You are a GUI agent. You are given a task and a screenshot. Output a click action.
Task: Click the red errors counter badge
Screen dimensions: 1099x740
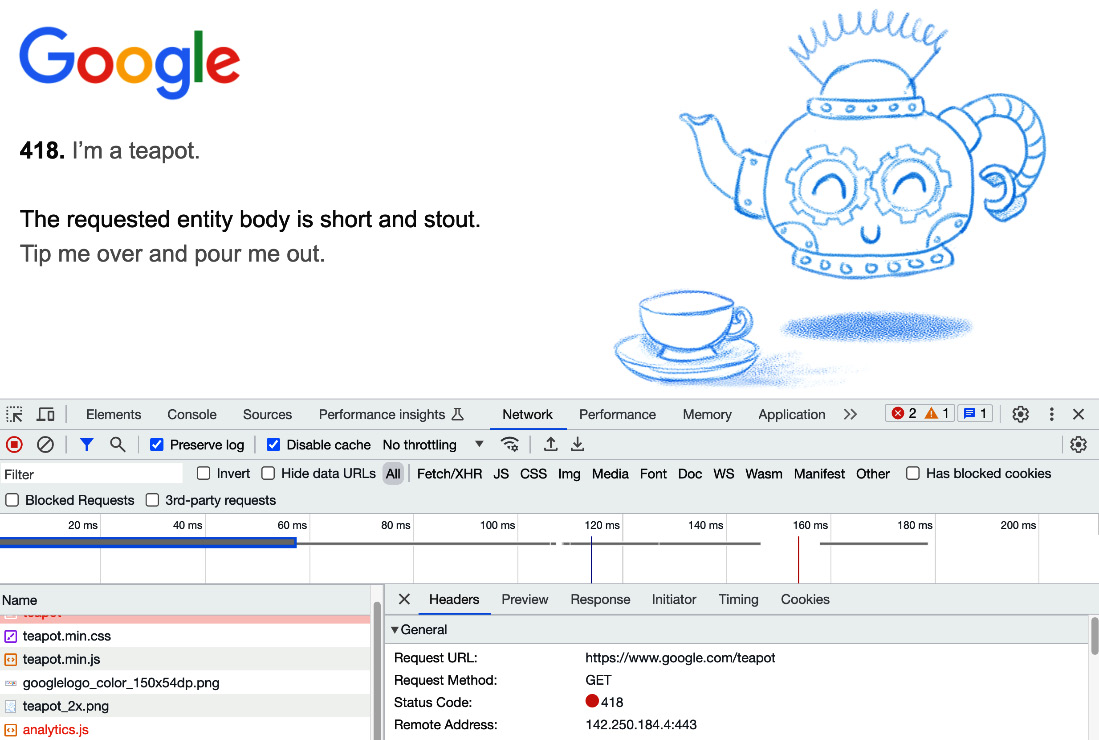click(904, 413)
